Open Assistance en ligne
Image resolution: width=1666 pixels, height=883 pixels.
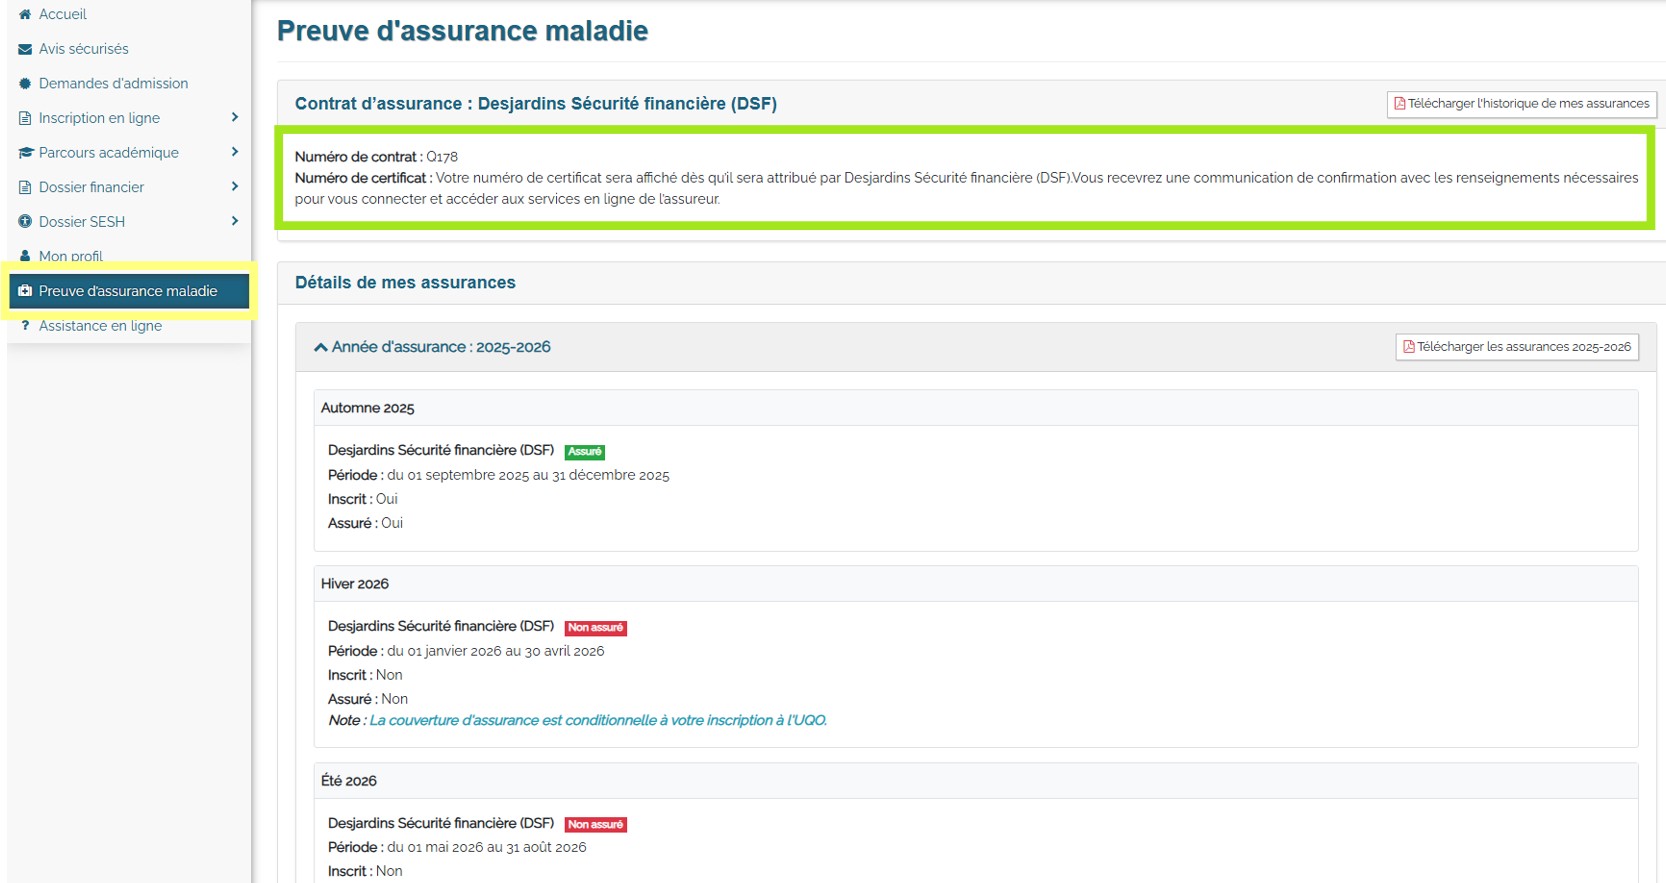click(x=100, y=326)
